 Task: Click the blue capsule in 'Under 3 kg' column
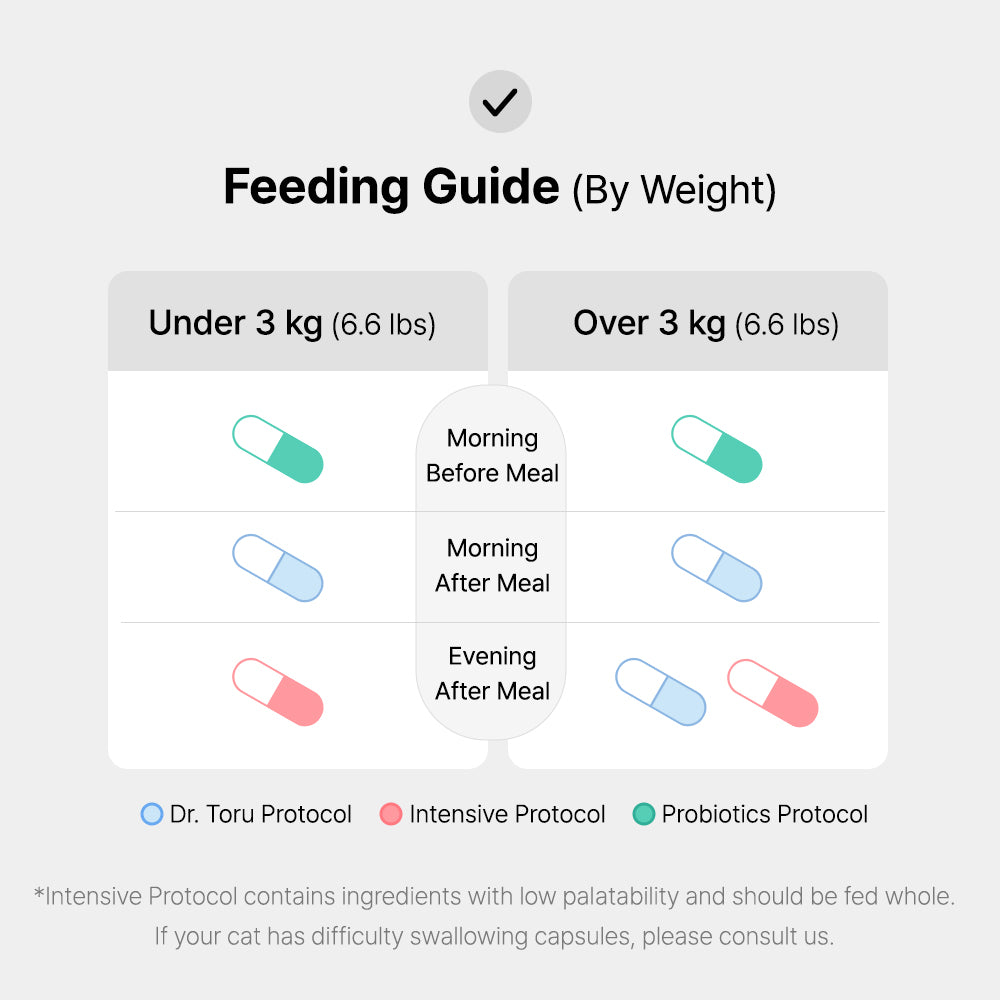(278, 568)
